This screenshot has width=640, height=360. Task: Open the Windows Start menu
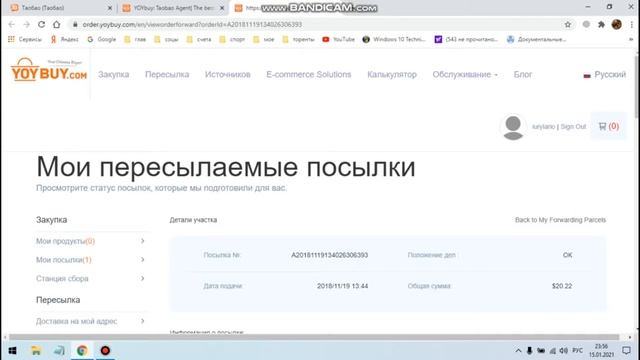point(12,351)
